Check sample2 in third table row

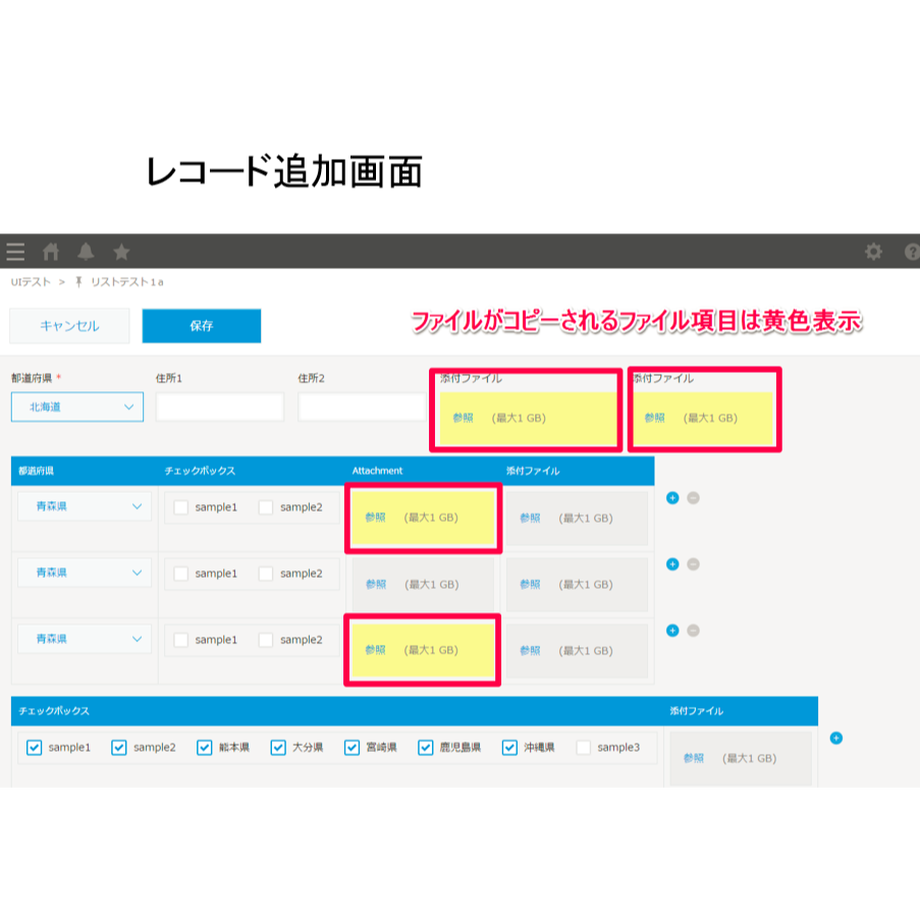pyautogui.click(x=266, y=640)
